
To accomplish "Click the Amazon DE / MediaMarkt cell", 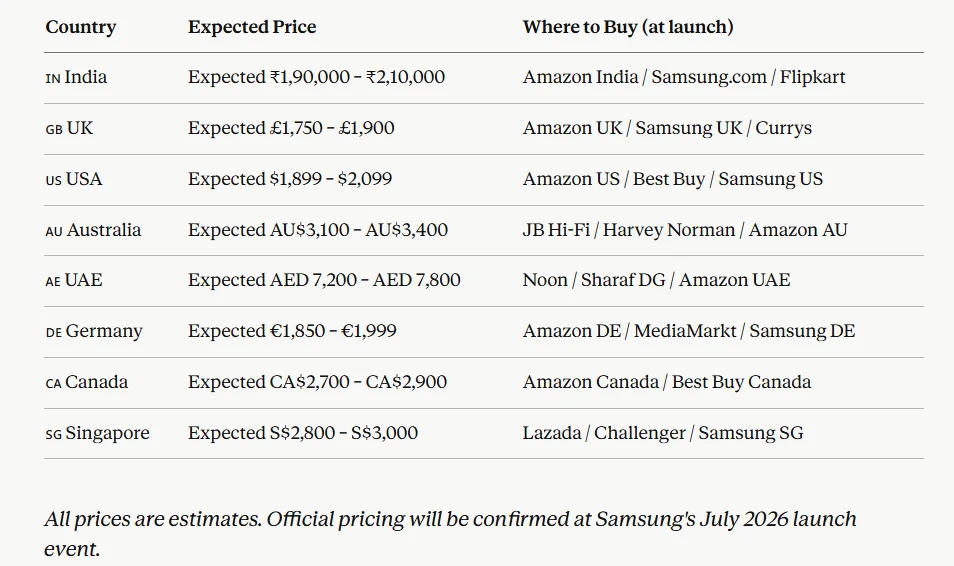I will 688,331.
